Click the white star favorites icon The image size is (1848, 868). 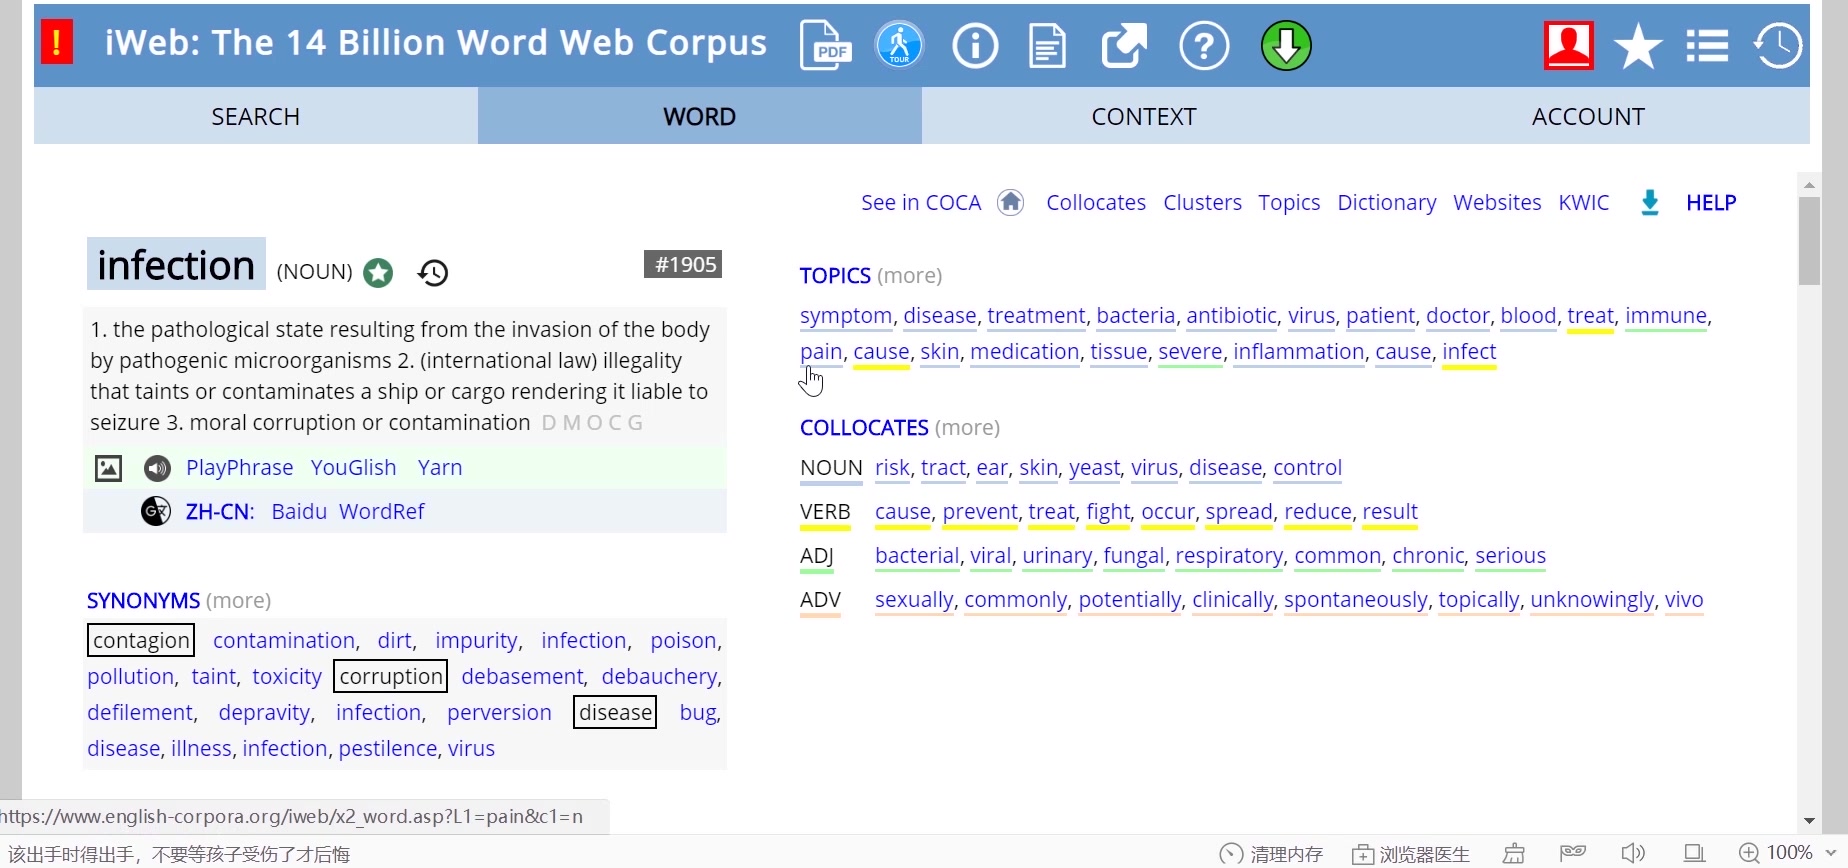pyautogui.click(x=1638, y=47)
